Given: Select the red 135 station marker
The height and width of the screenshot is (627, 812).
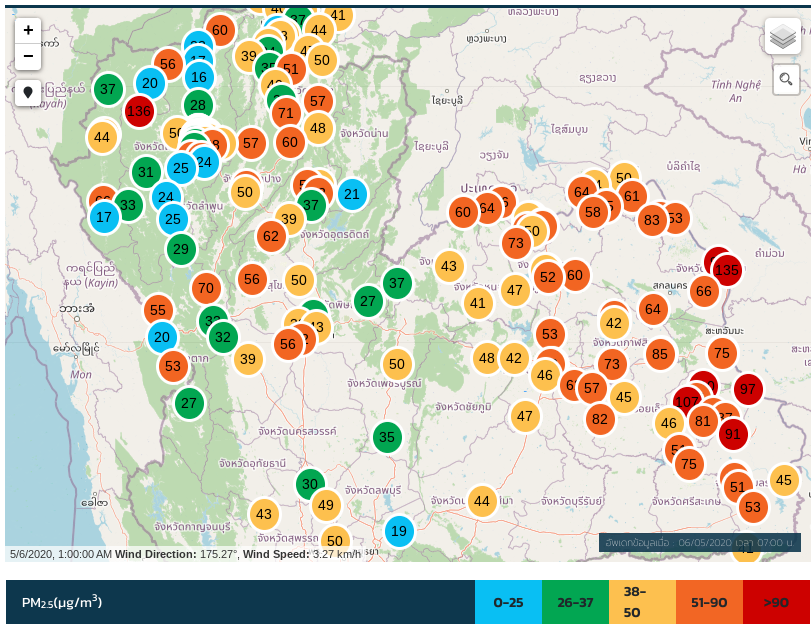Looking at the screenshot, I should tap(727, 270).
